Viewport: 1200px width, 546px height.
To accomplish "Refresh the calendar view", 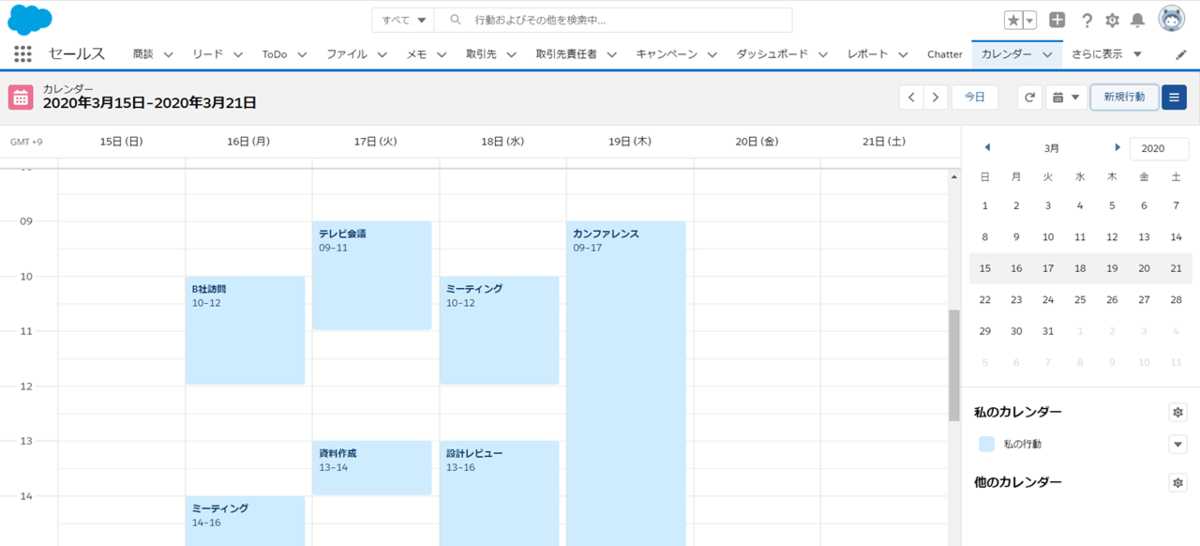I will pos(1030,97).
